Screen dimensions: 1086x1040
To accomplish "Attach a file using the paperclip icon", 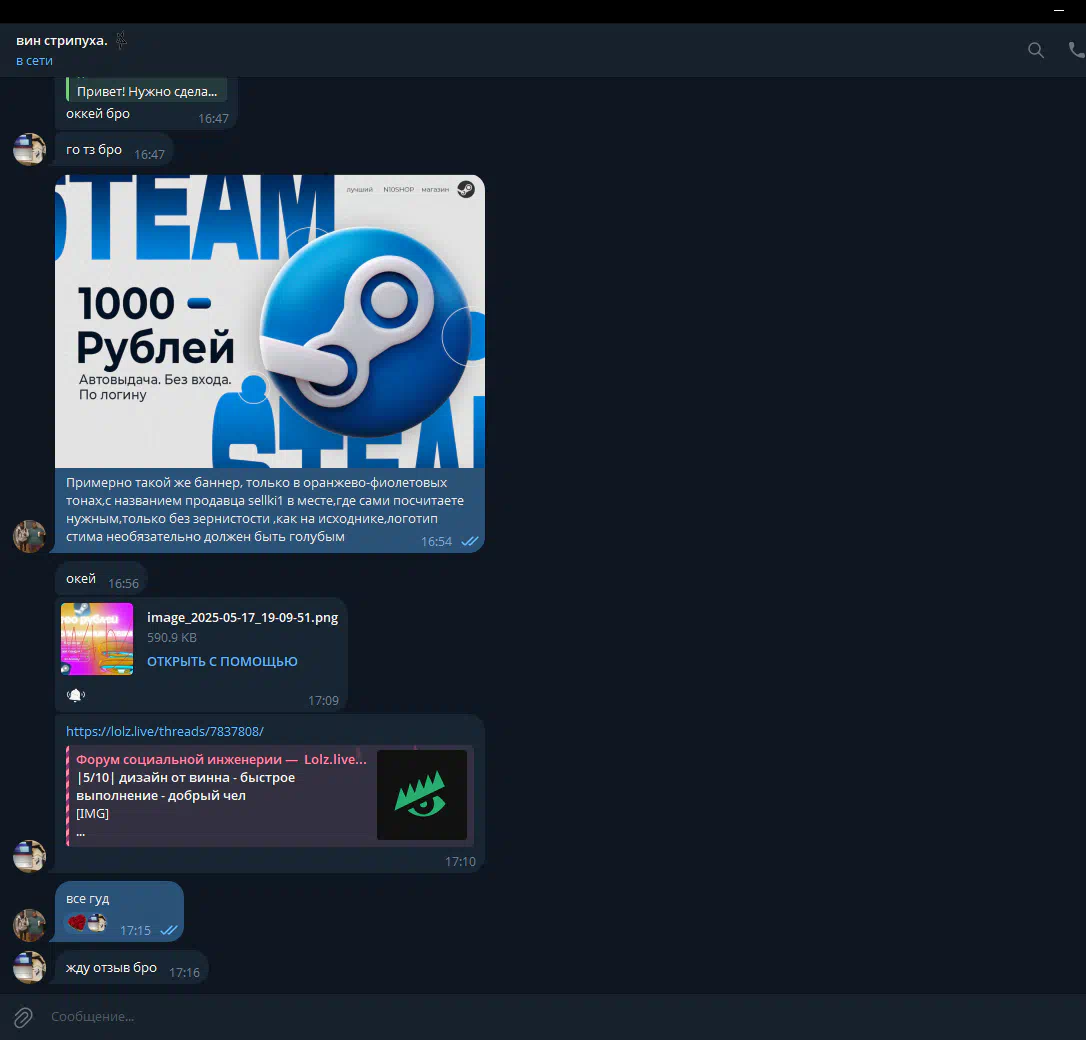I will [x=23, y=1016].
